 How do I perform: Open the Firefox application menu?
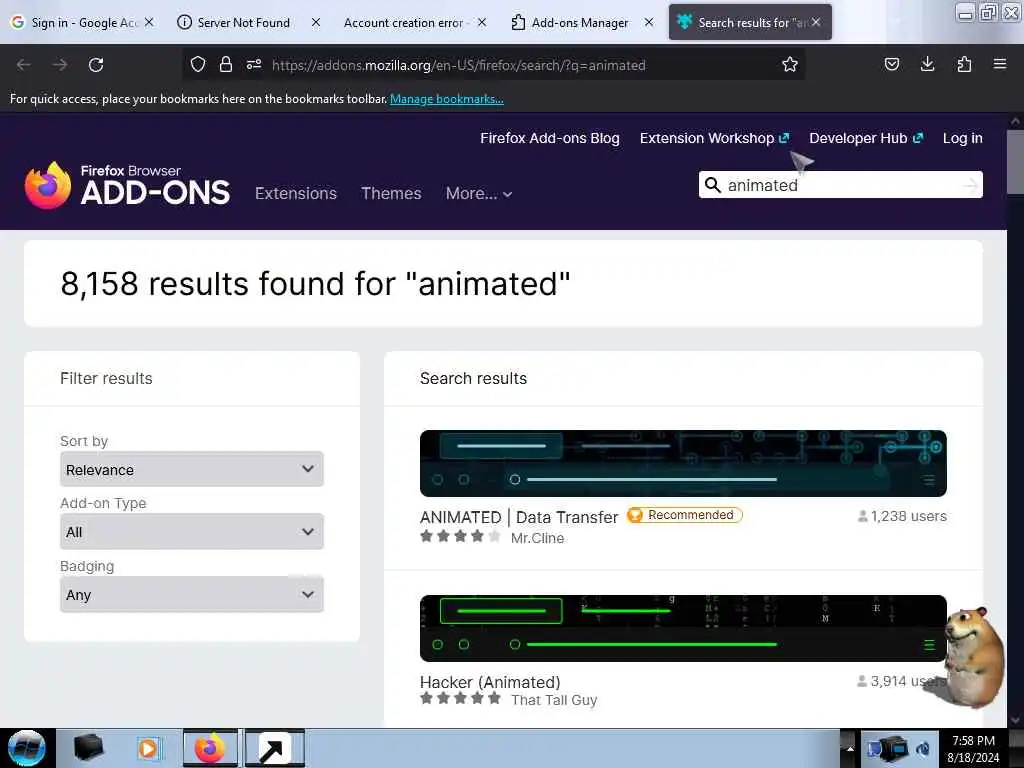coord(999,64)
